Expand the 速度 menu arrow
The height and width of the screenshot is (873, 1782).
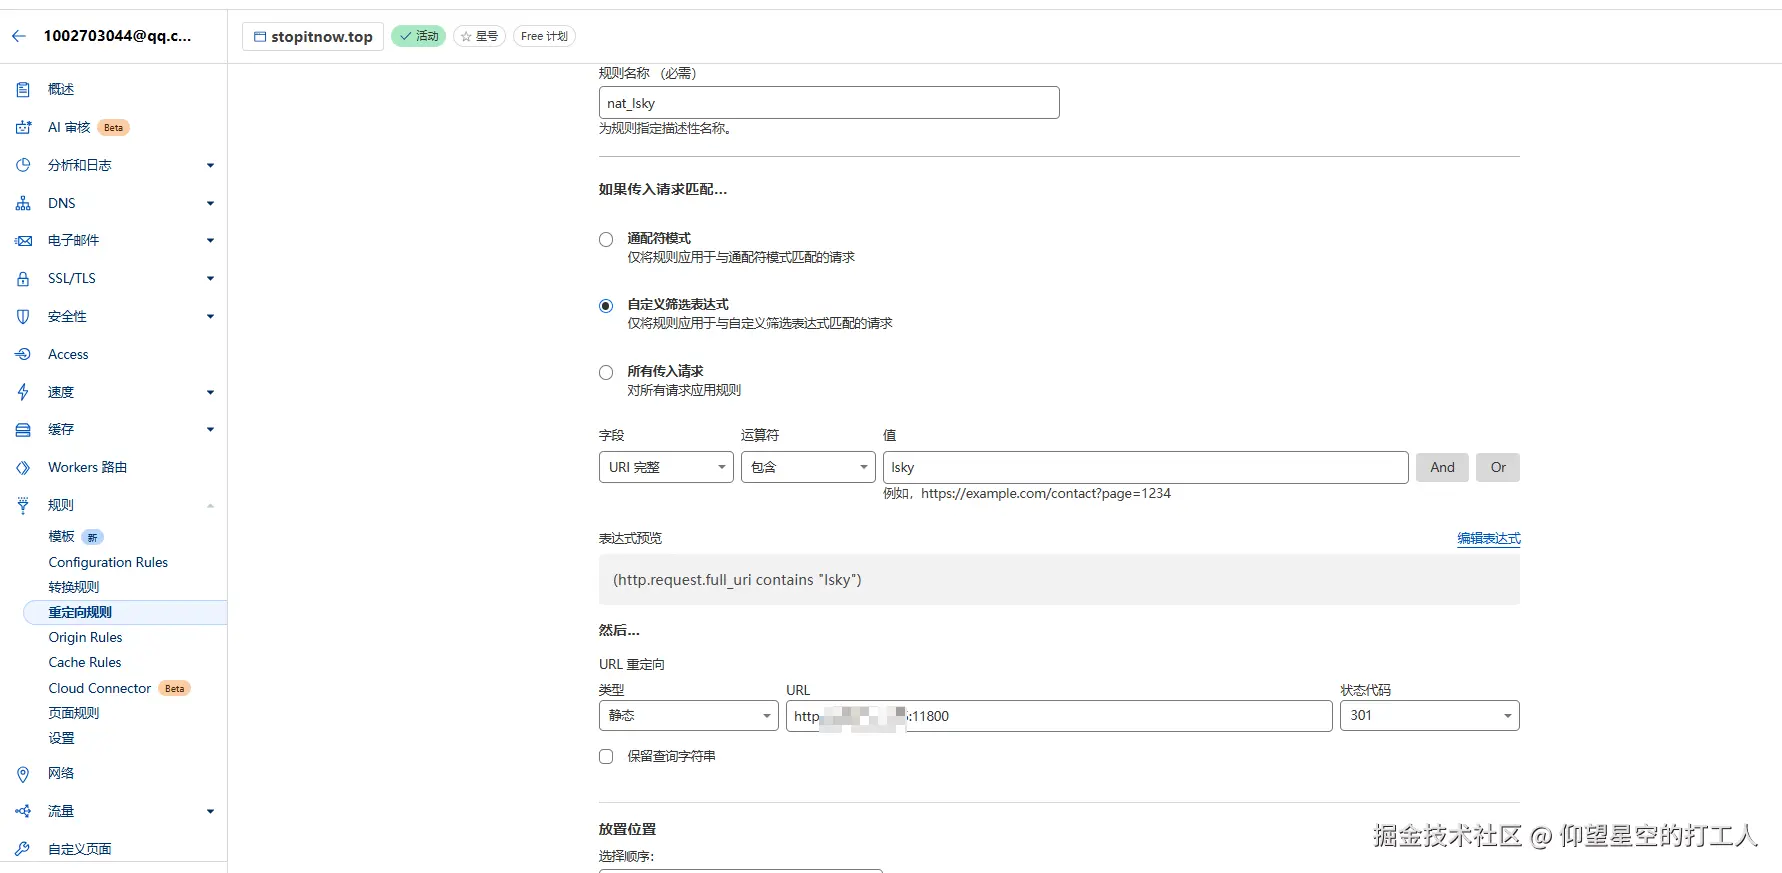tap(210, 392)
